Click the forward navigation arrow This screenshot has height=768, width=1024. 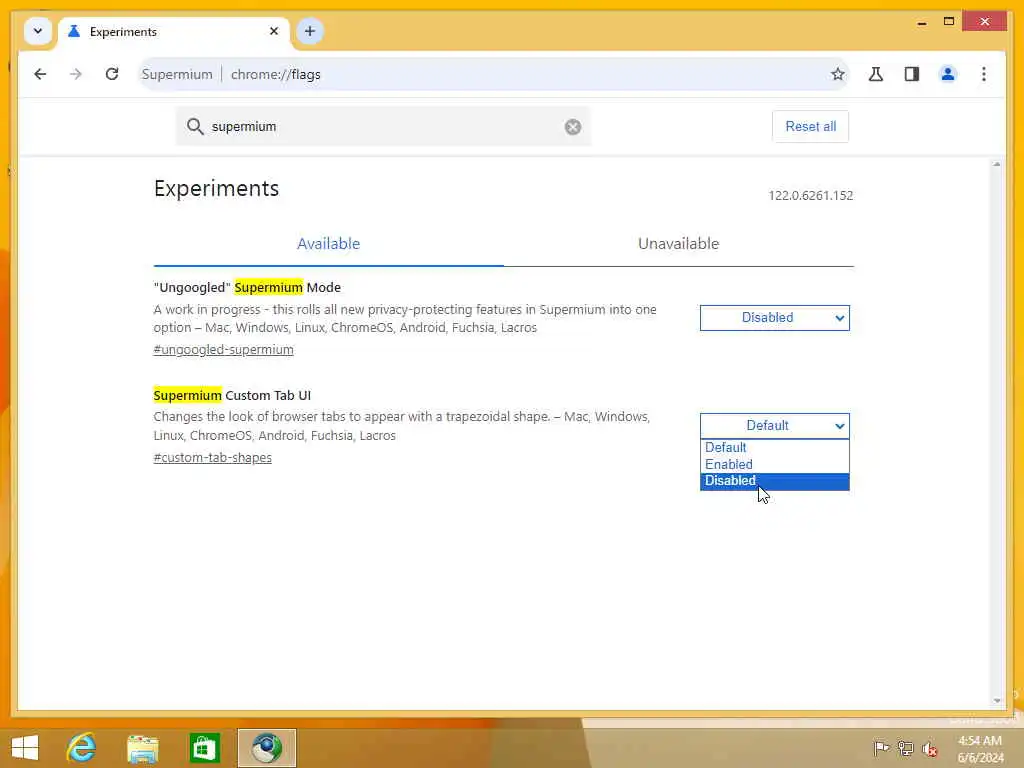click(76, 74)
